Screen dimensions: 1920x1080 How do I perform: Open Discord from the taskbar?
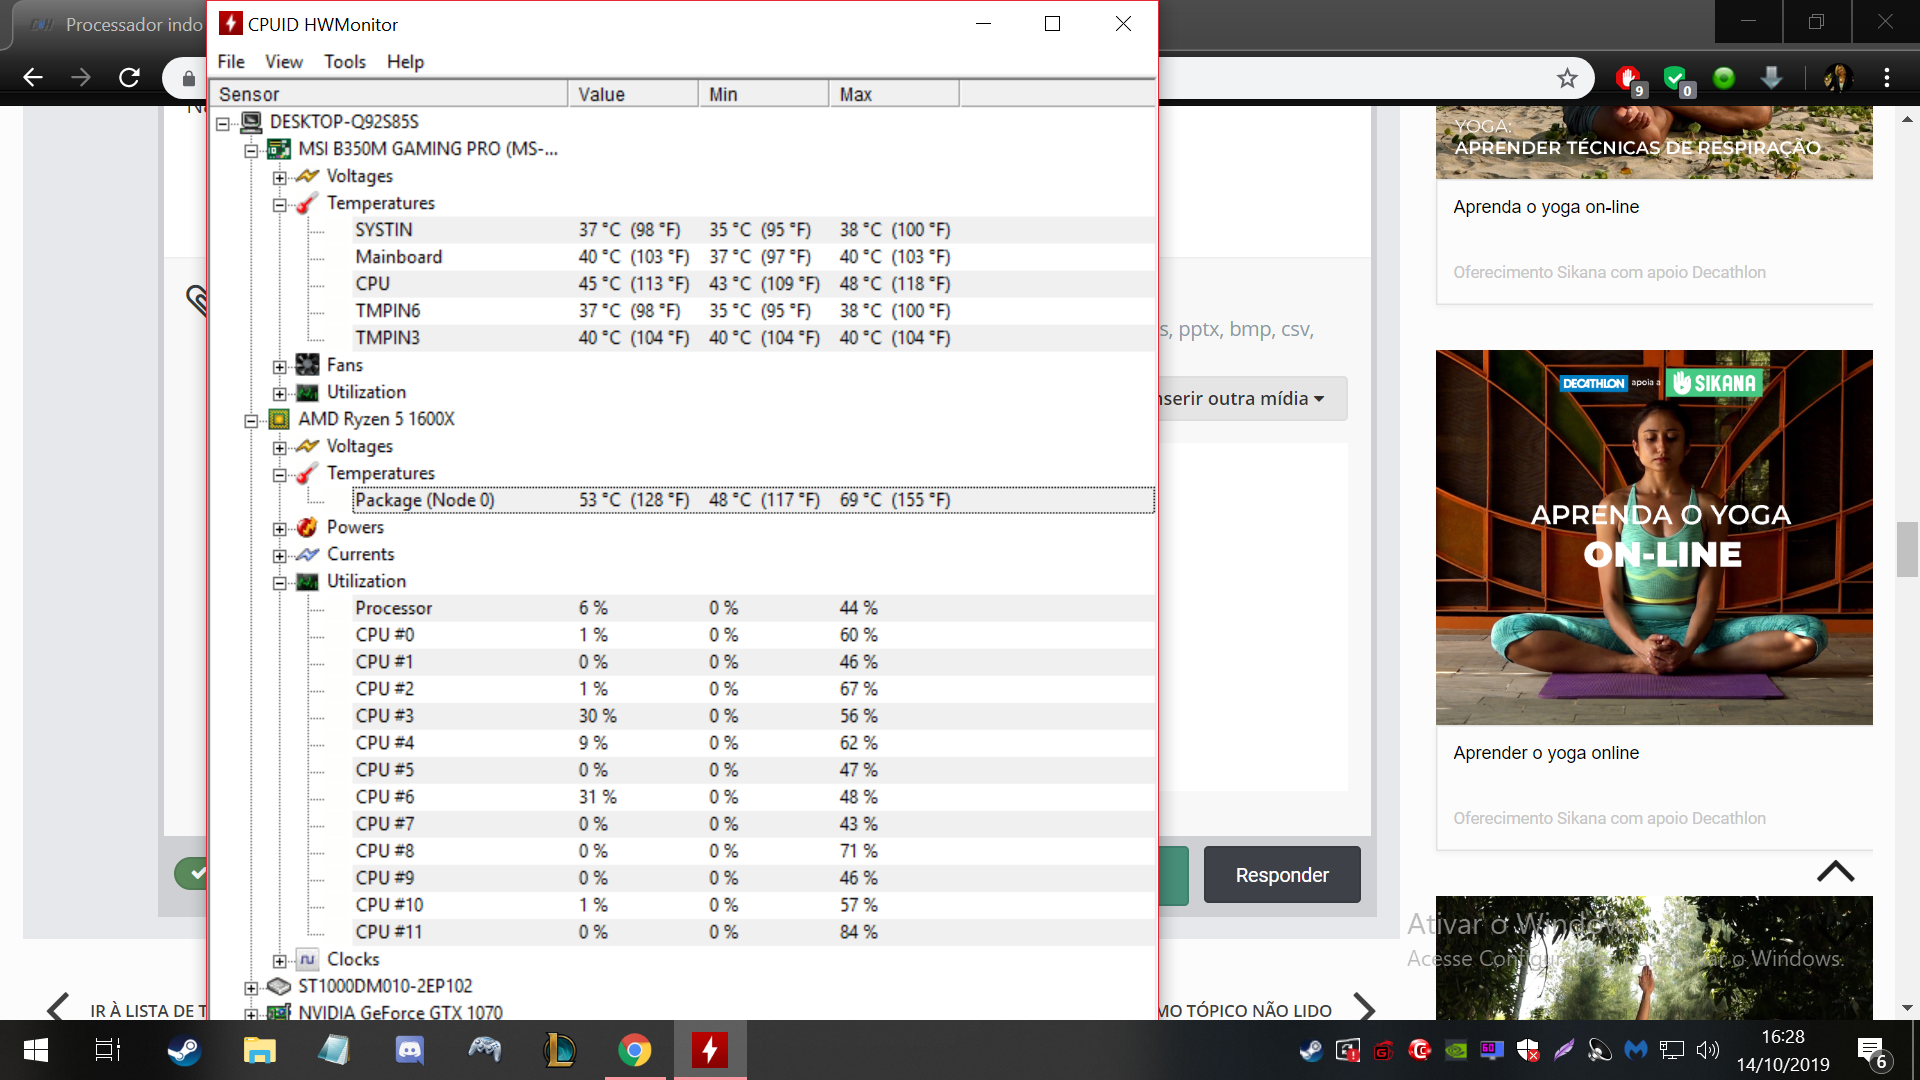click(410, 1050)
